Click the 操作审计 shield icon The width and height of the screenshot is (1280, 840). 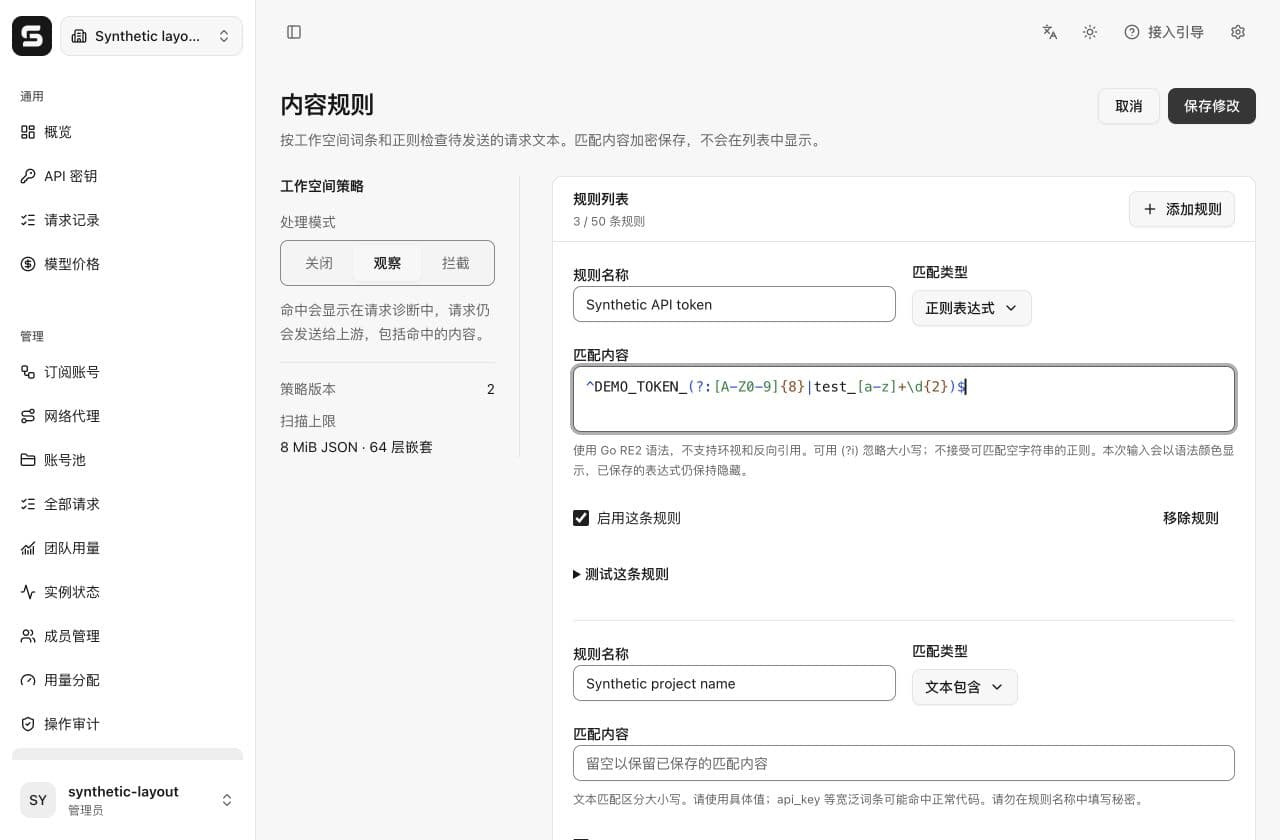(x=28, y=724)
